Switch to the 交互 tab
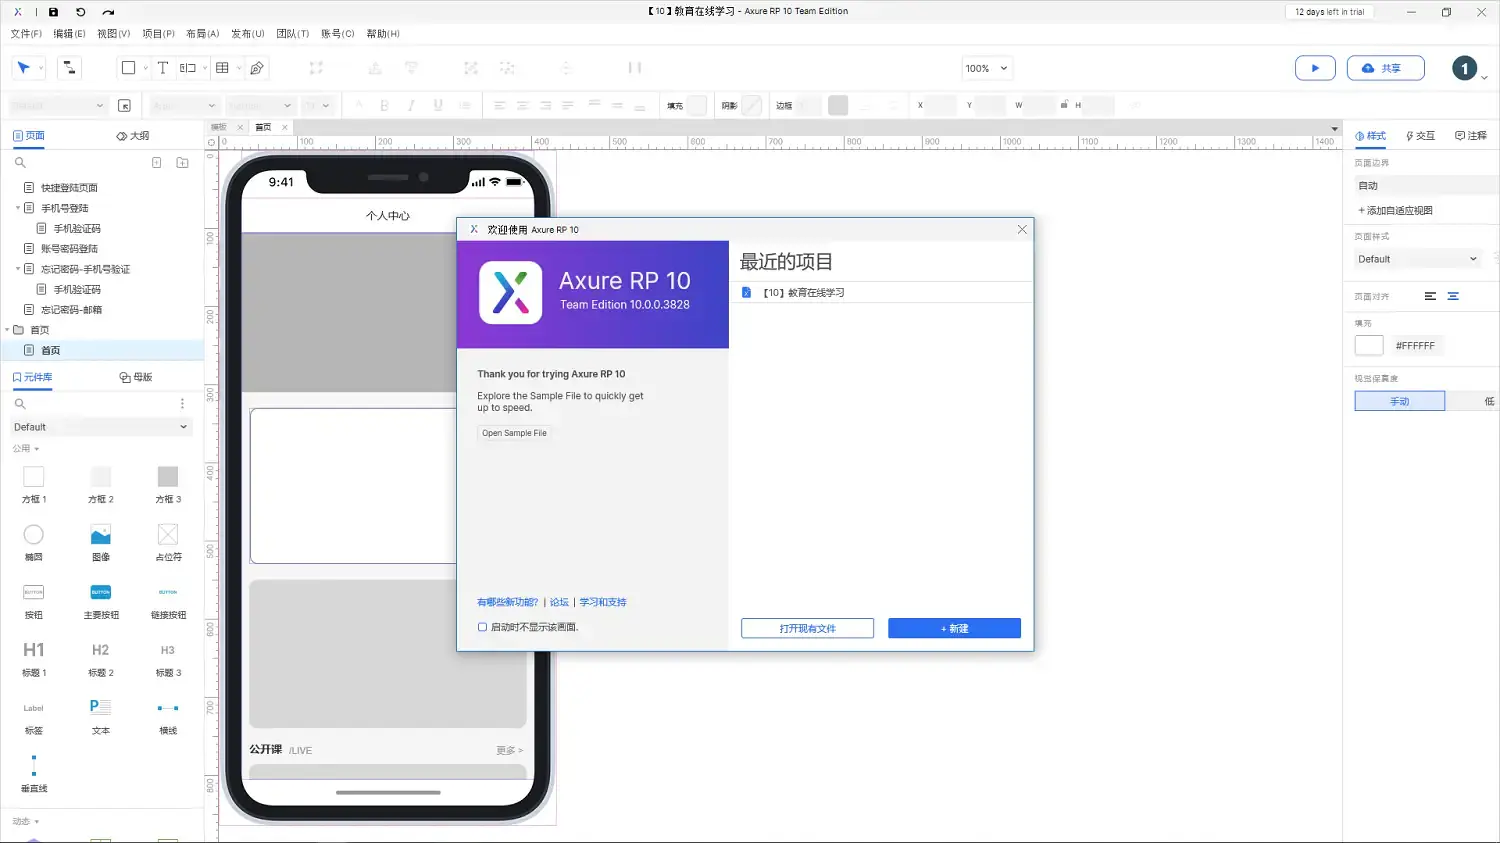The image size is (1500, 843). click(1420, 136)
